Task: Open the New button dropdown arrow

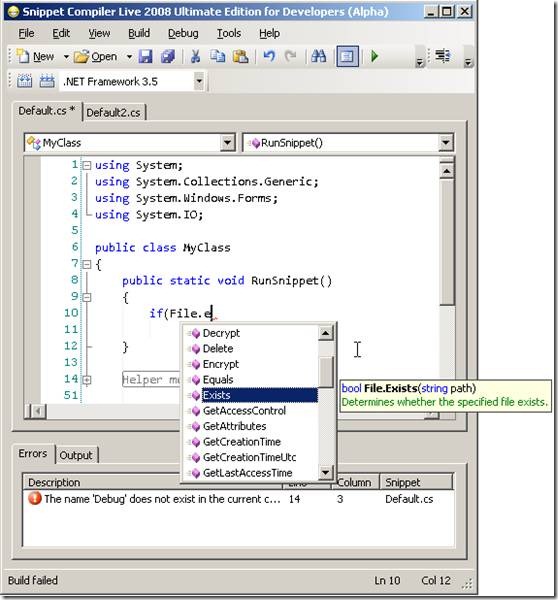Action: coord(66,57)
